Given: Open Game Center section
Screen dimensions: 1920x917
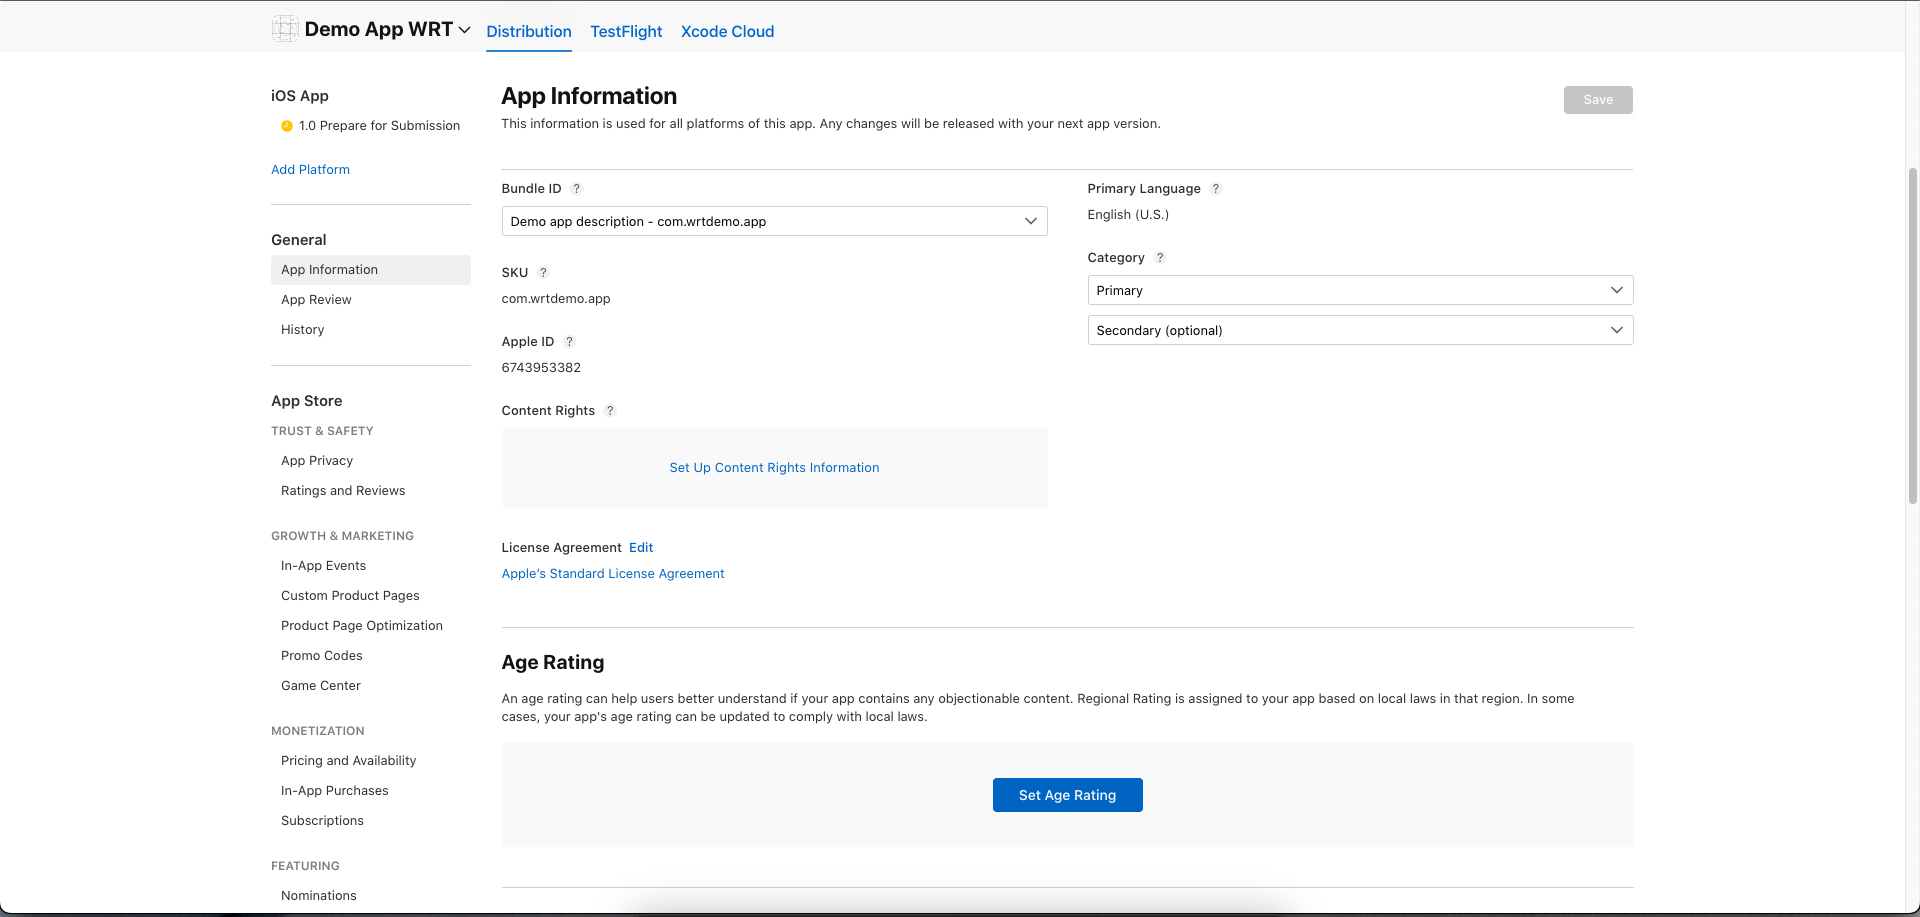Looking at the screenshot, I should click(x=321, y=686).
